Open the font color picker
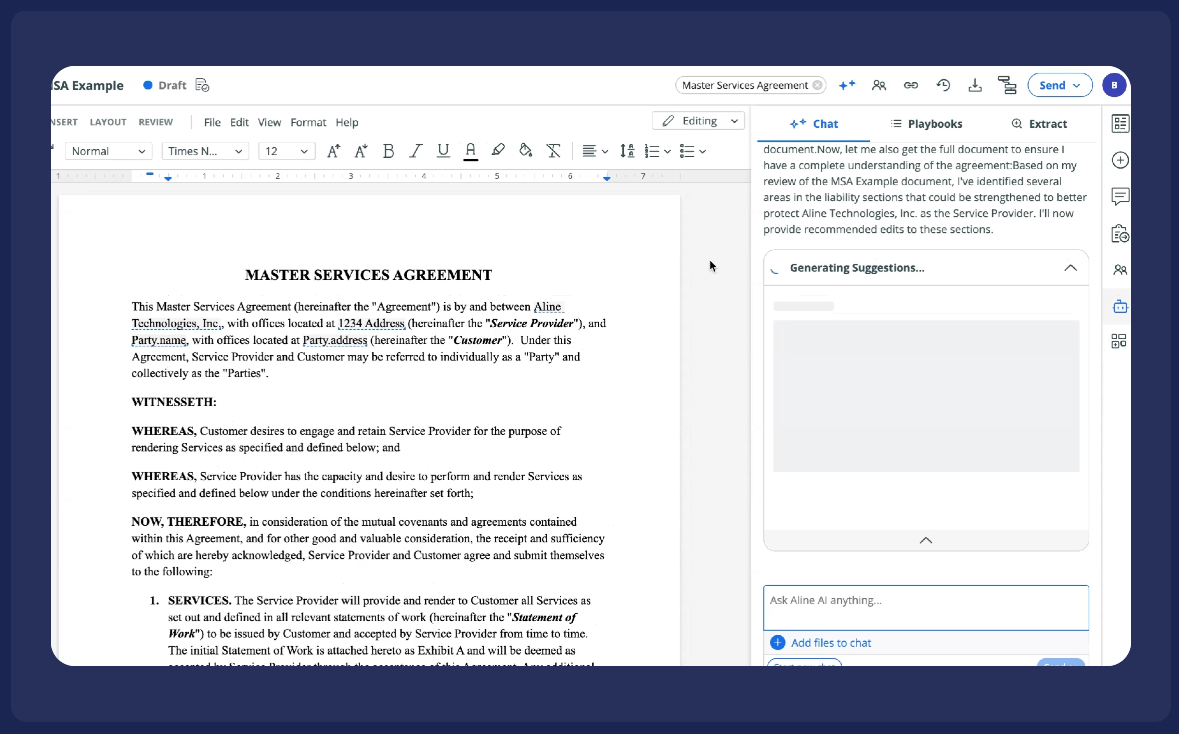This screenshot has width=1179, height=734. pyautogui.click(x=471, y=151)
